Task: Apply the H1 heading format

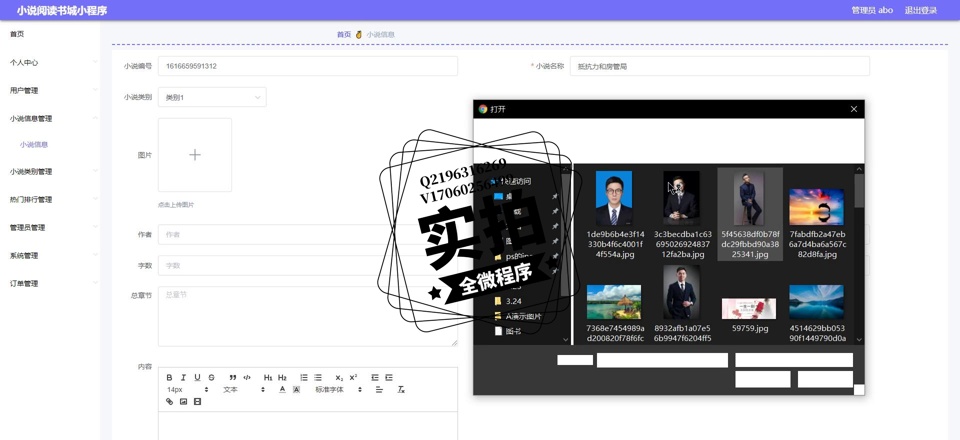Action: [x=268, y=378]
